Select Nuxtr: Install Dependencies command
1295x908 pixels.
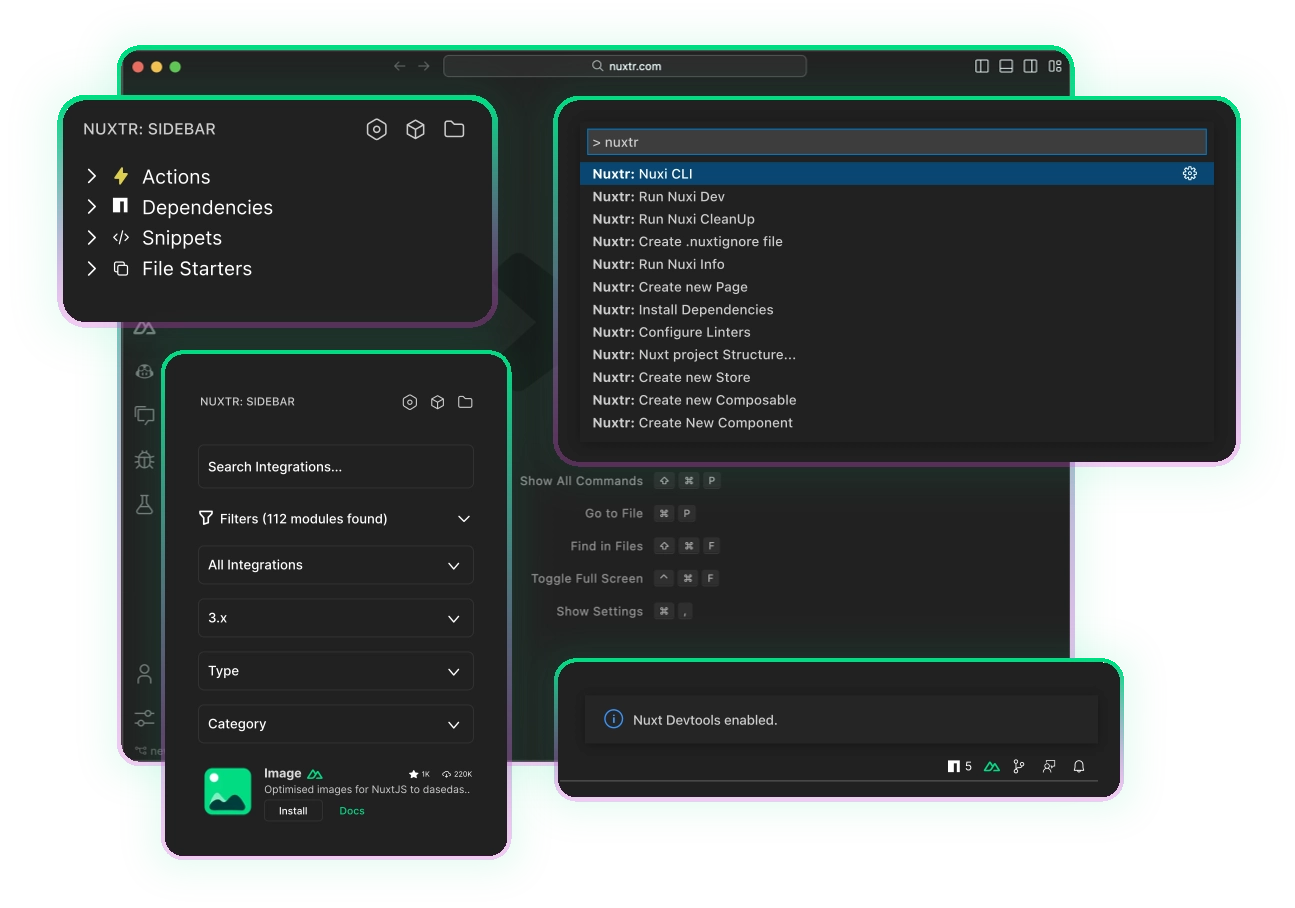896,309
